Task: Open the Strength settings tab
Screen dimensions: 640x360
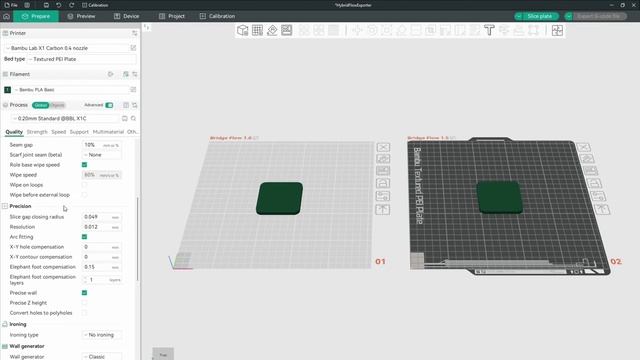Action: (x=37, y=132)
